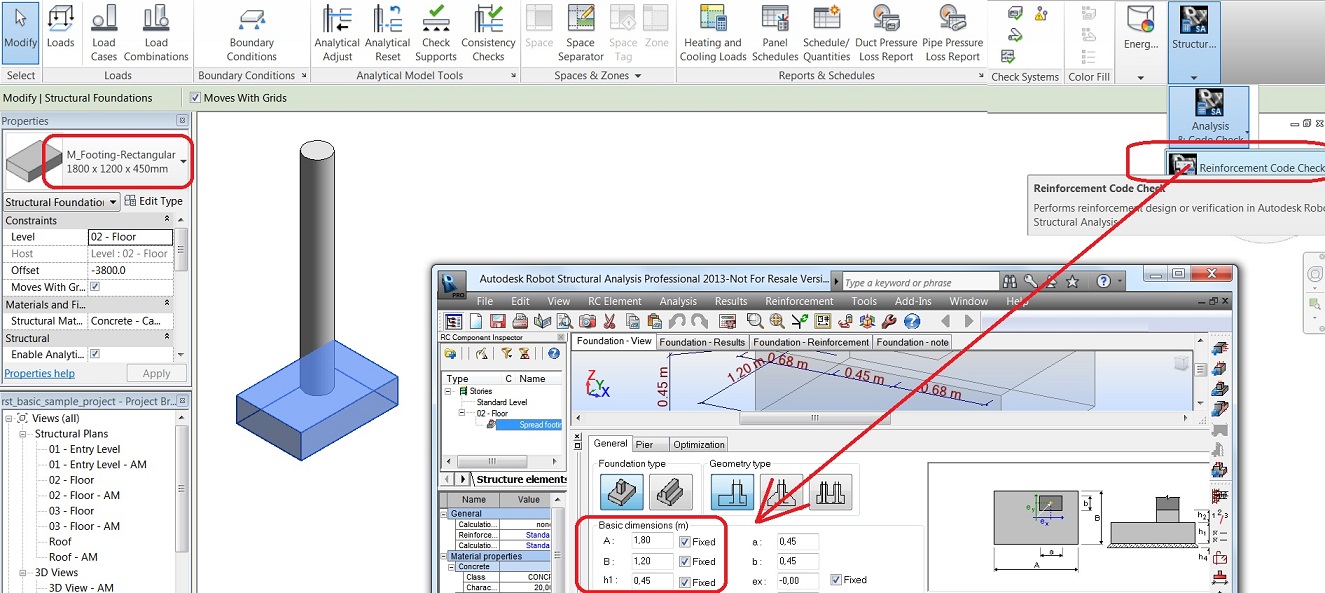Click the Energy analysis icon
Image resolution: width=1325 pixels, height=593 pixels.
coord(1141,28)
